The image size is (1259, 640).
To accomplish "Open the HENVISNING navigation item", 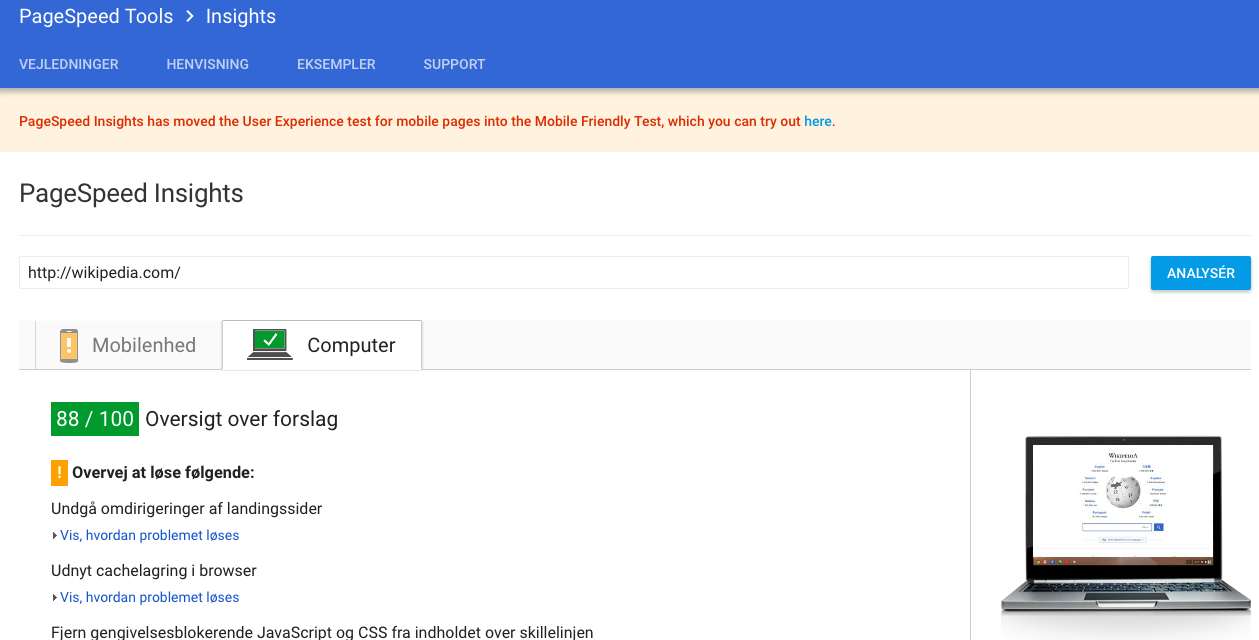I will point(208,64).
